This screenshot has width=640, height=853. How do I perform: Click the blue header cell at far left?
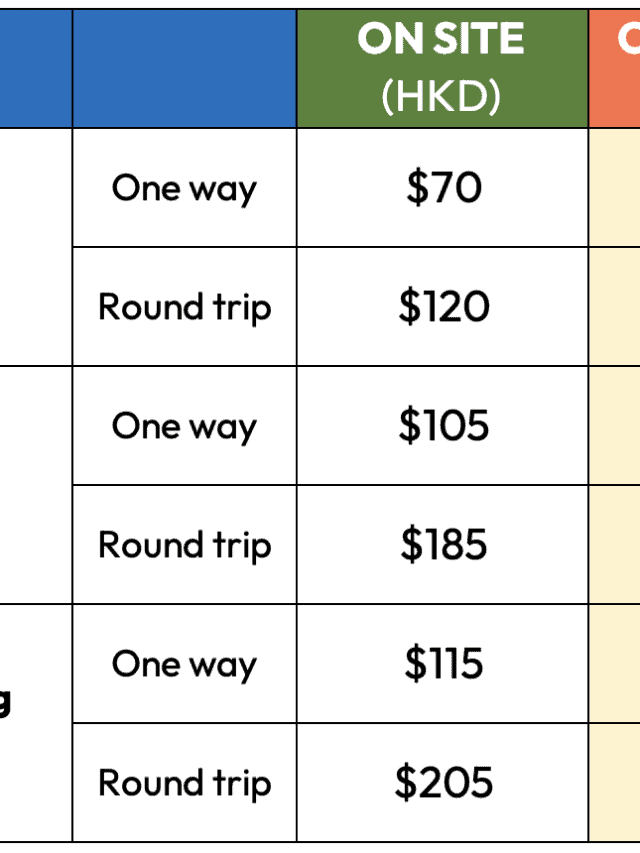35,68
